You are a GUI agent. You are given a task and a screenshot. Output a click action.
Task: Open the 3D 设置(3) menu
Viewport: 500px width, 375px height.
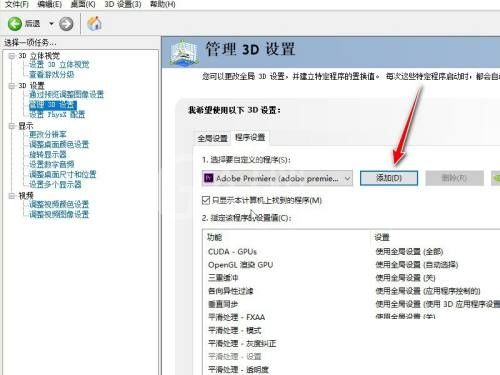click(123, 4)
